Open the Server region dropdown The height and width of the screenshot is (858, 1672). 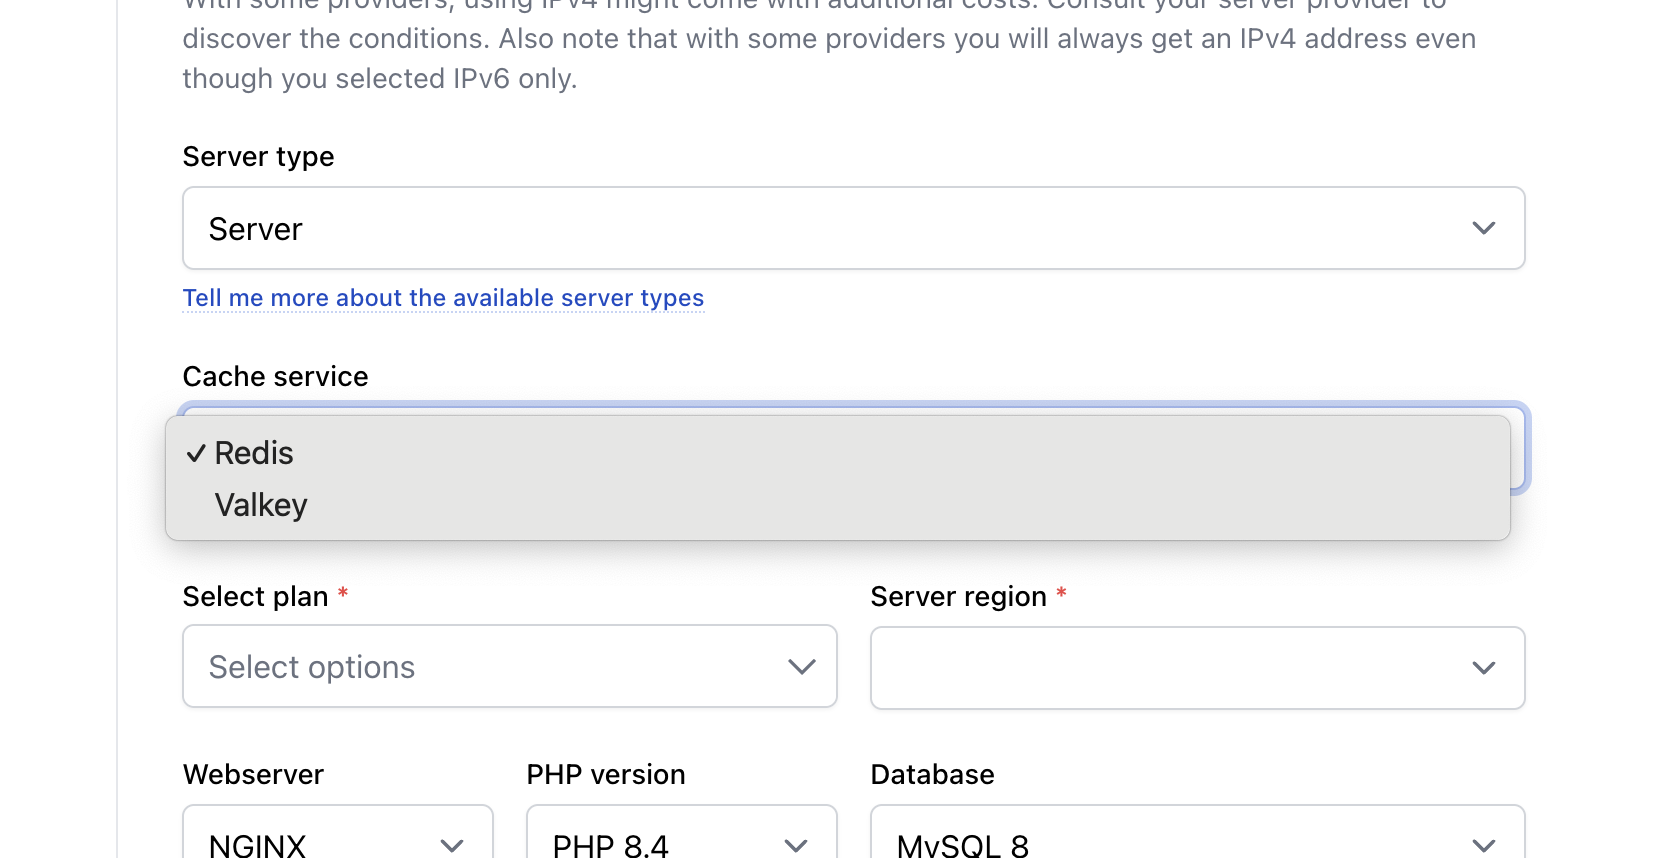(1198, 668)
